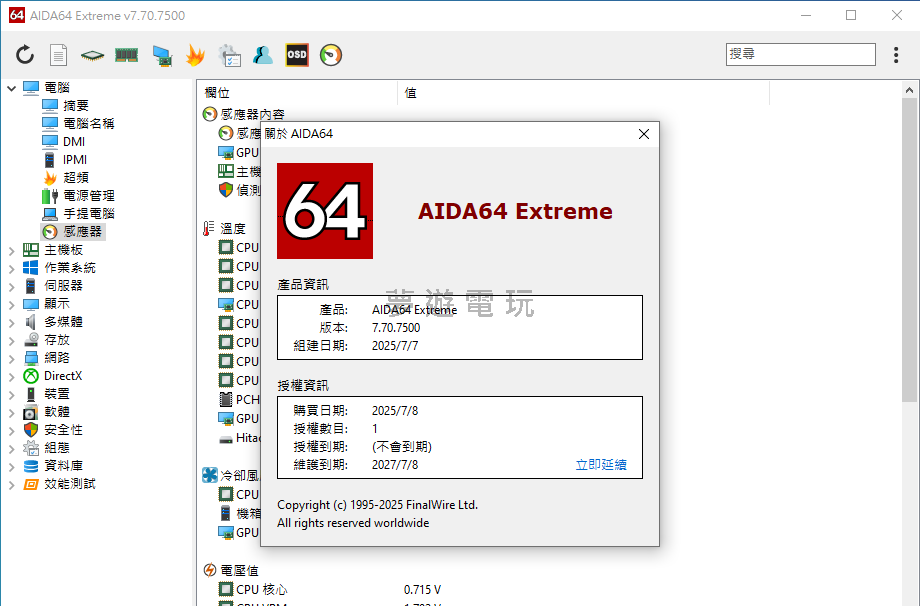
Task: Expand the 多媒體 tree node
Action: pyautogui.click(x=11, y=323)
